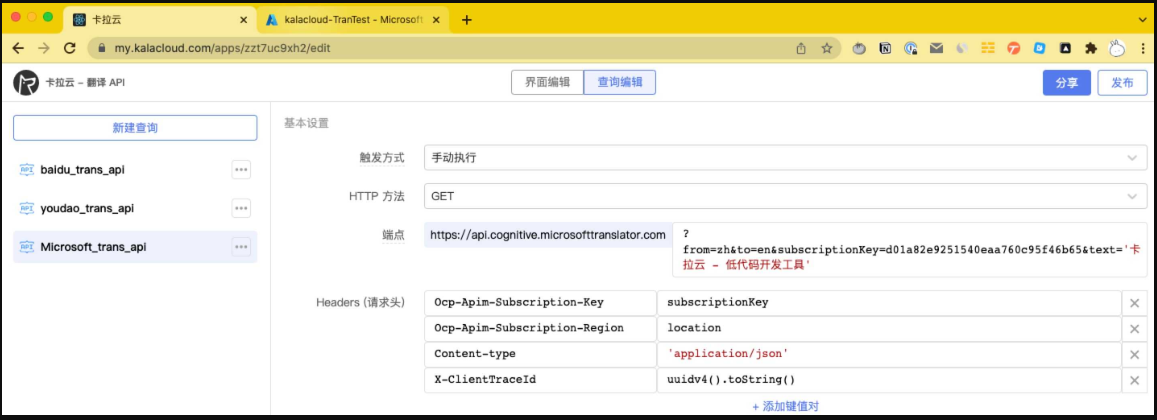Click the + 添加键值对 link
This screenshot has width=1157, height=420.
[x=785, y=406]
